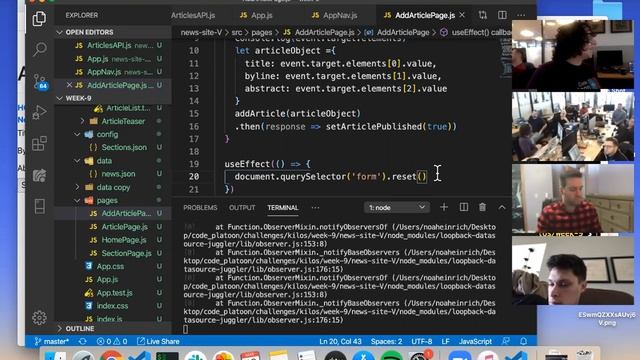Click Ln 20, Col 43 position indicator
This screenshot has width=640, height=360.
pos(340,341)
